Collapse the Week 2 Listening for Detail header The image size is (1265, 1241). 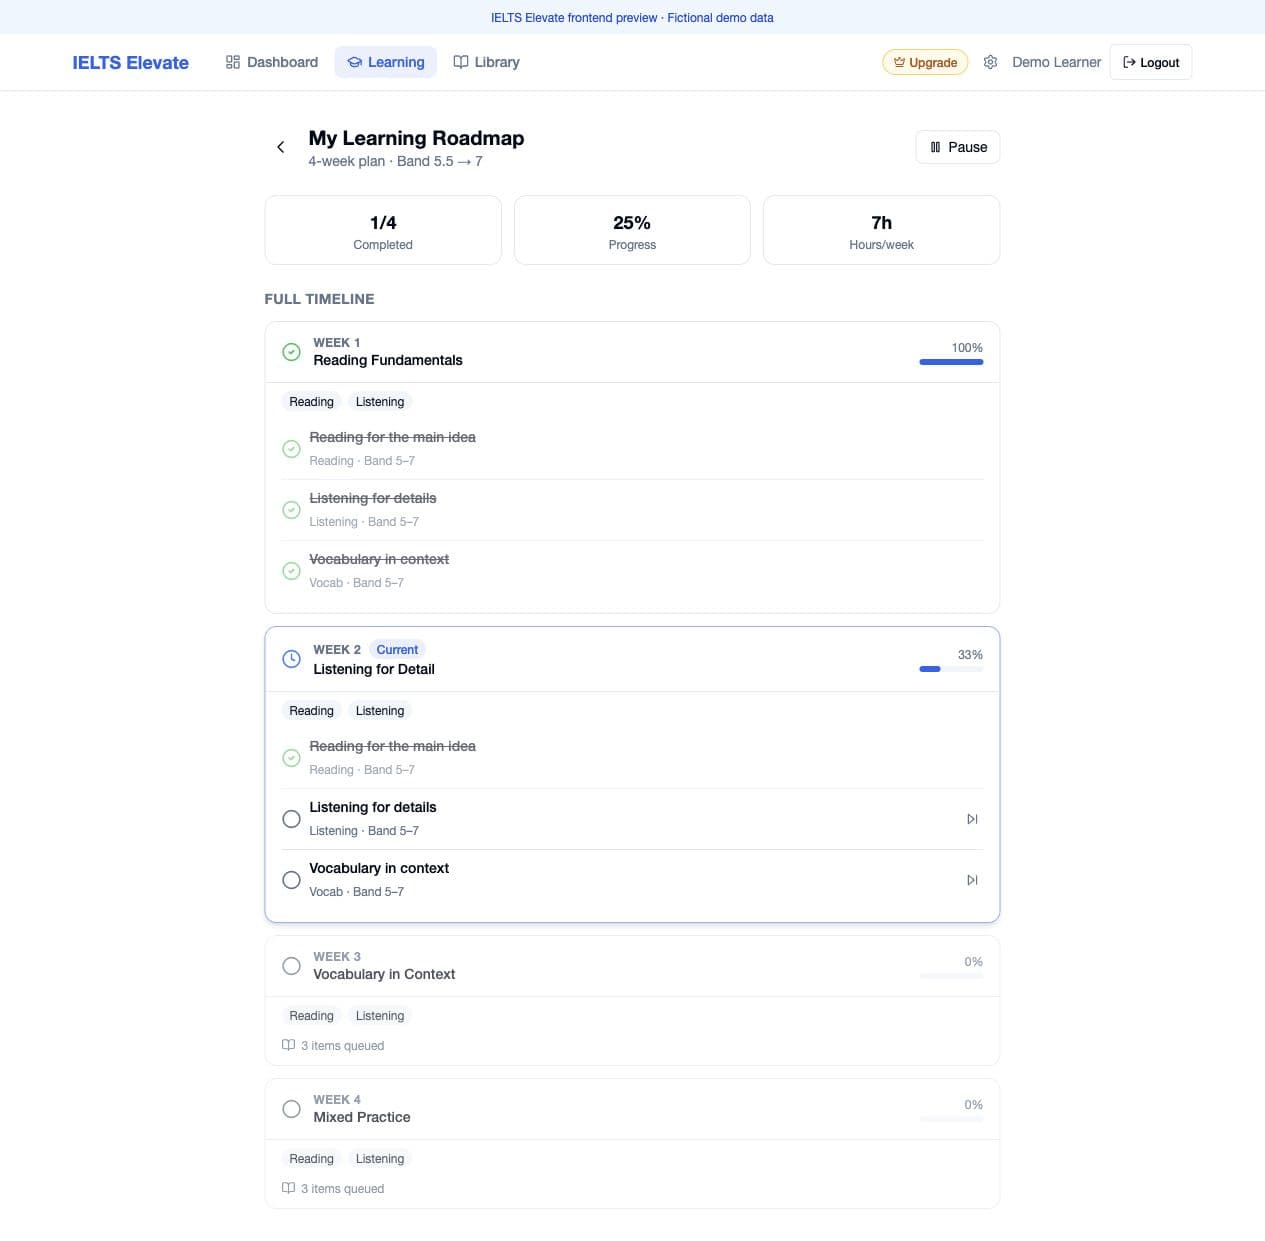[x=632, y=659]
